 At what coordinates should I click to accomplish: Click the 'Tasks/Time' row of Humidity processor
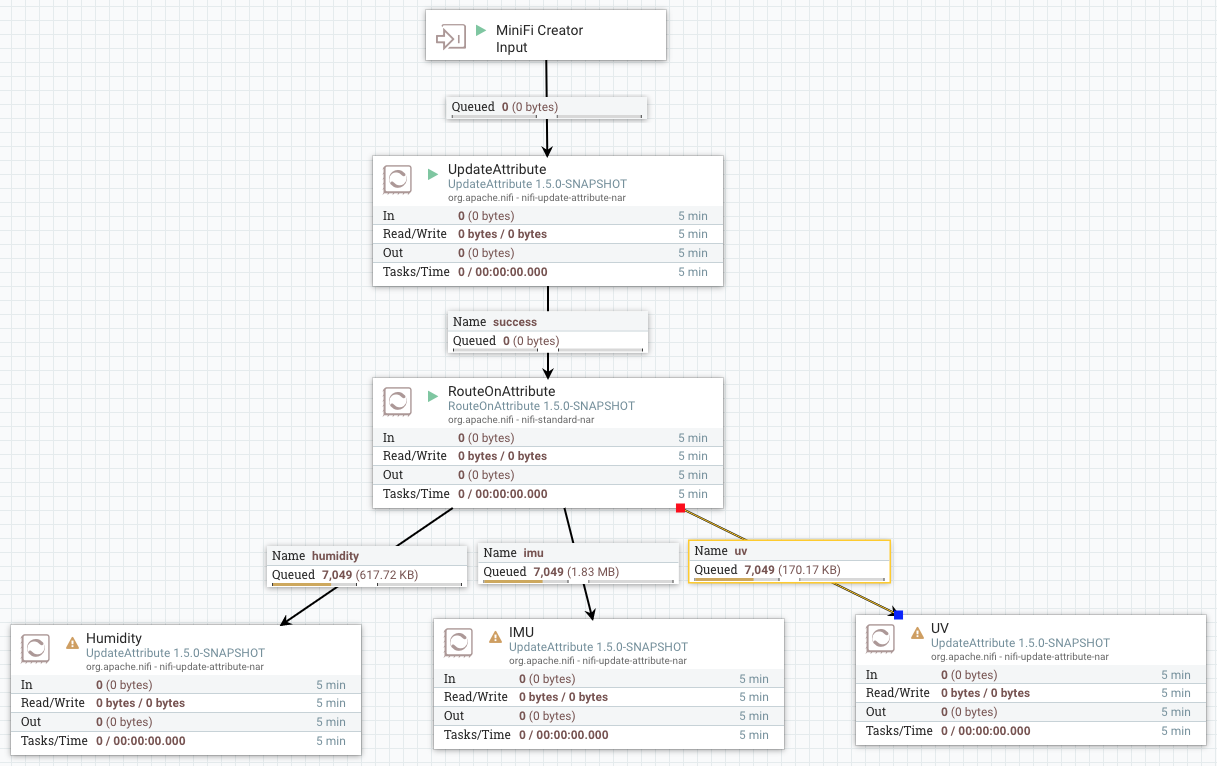pyautogui.click(x=186, y=741)
